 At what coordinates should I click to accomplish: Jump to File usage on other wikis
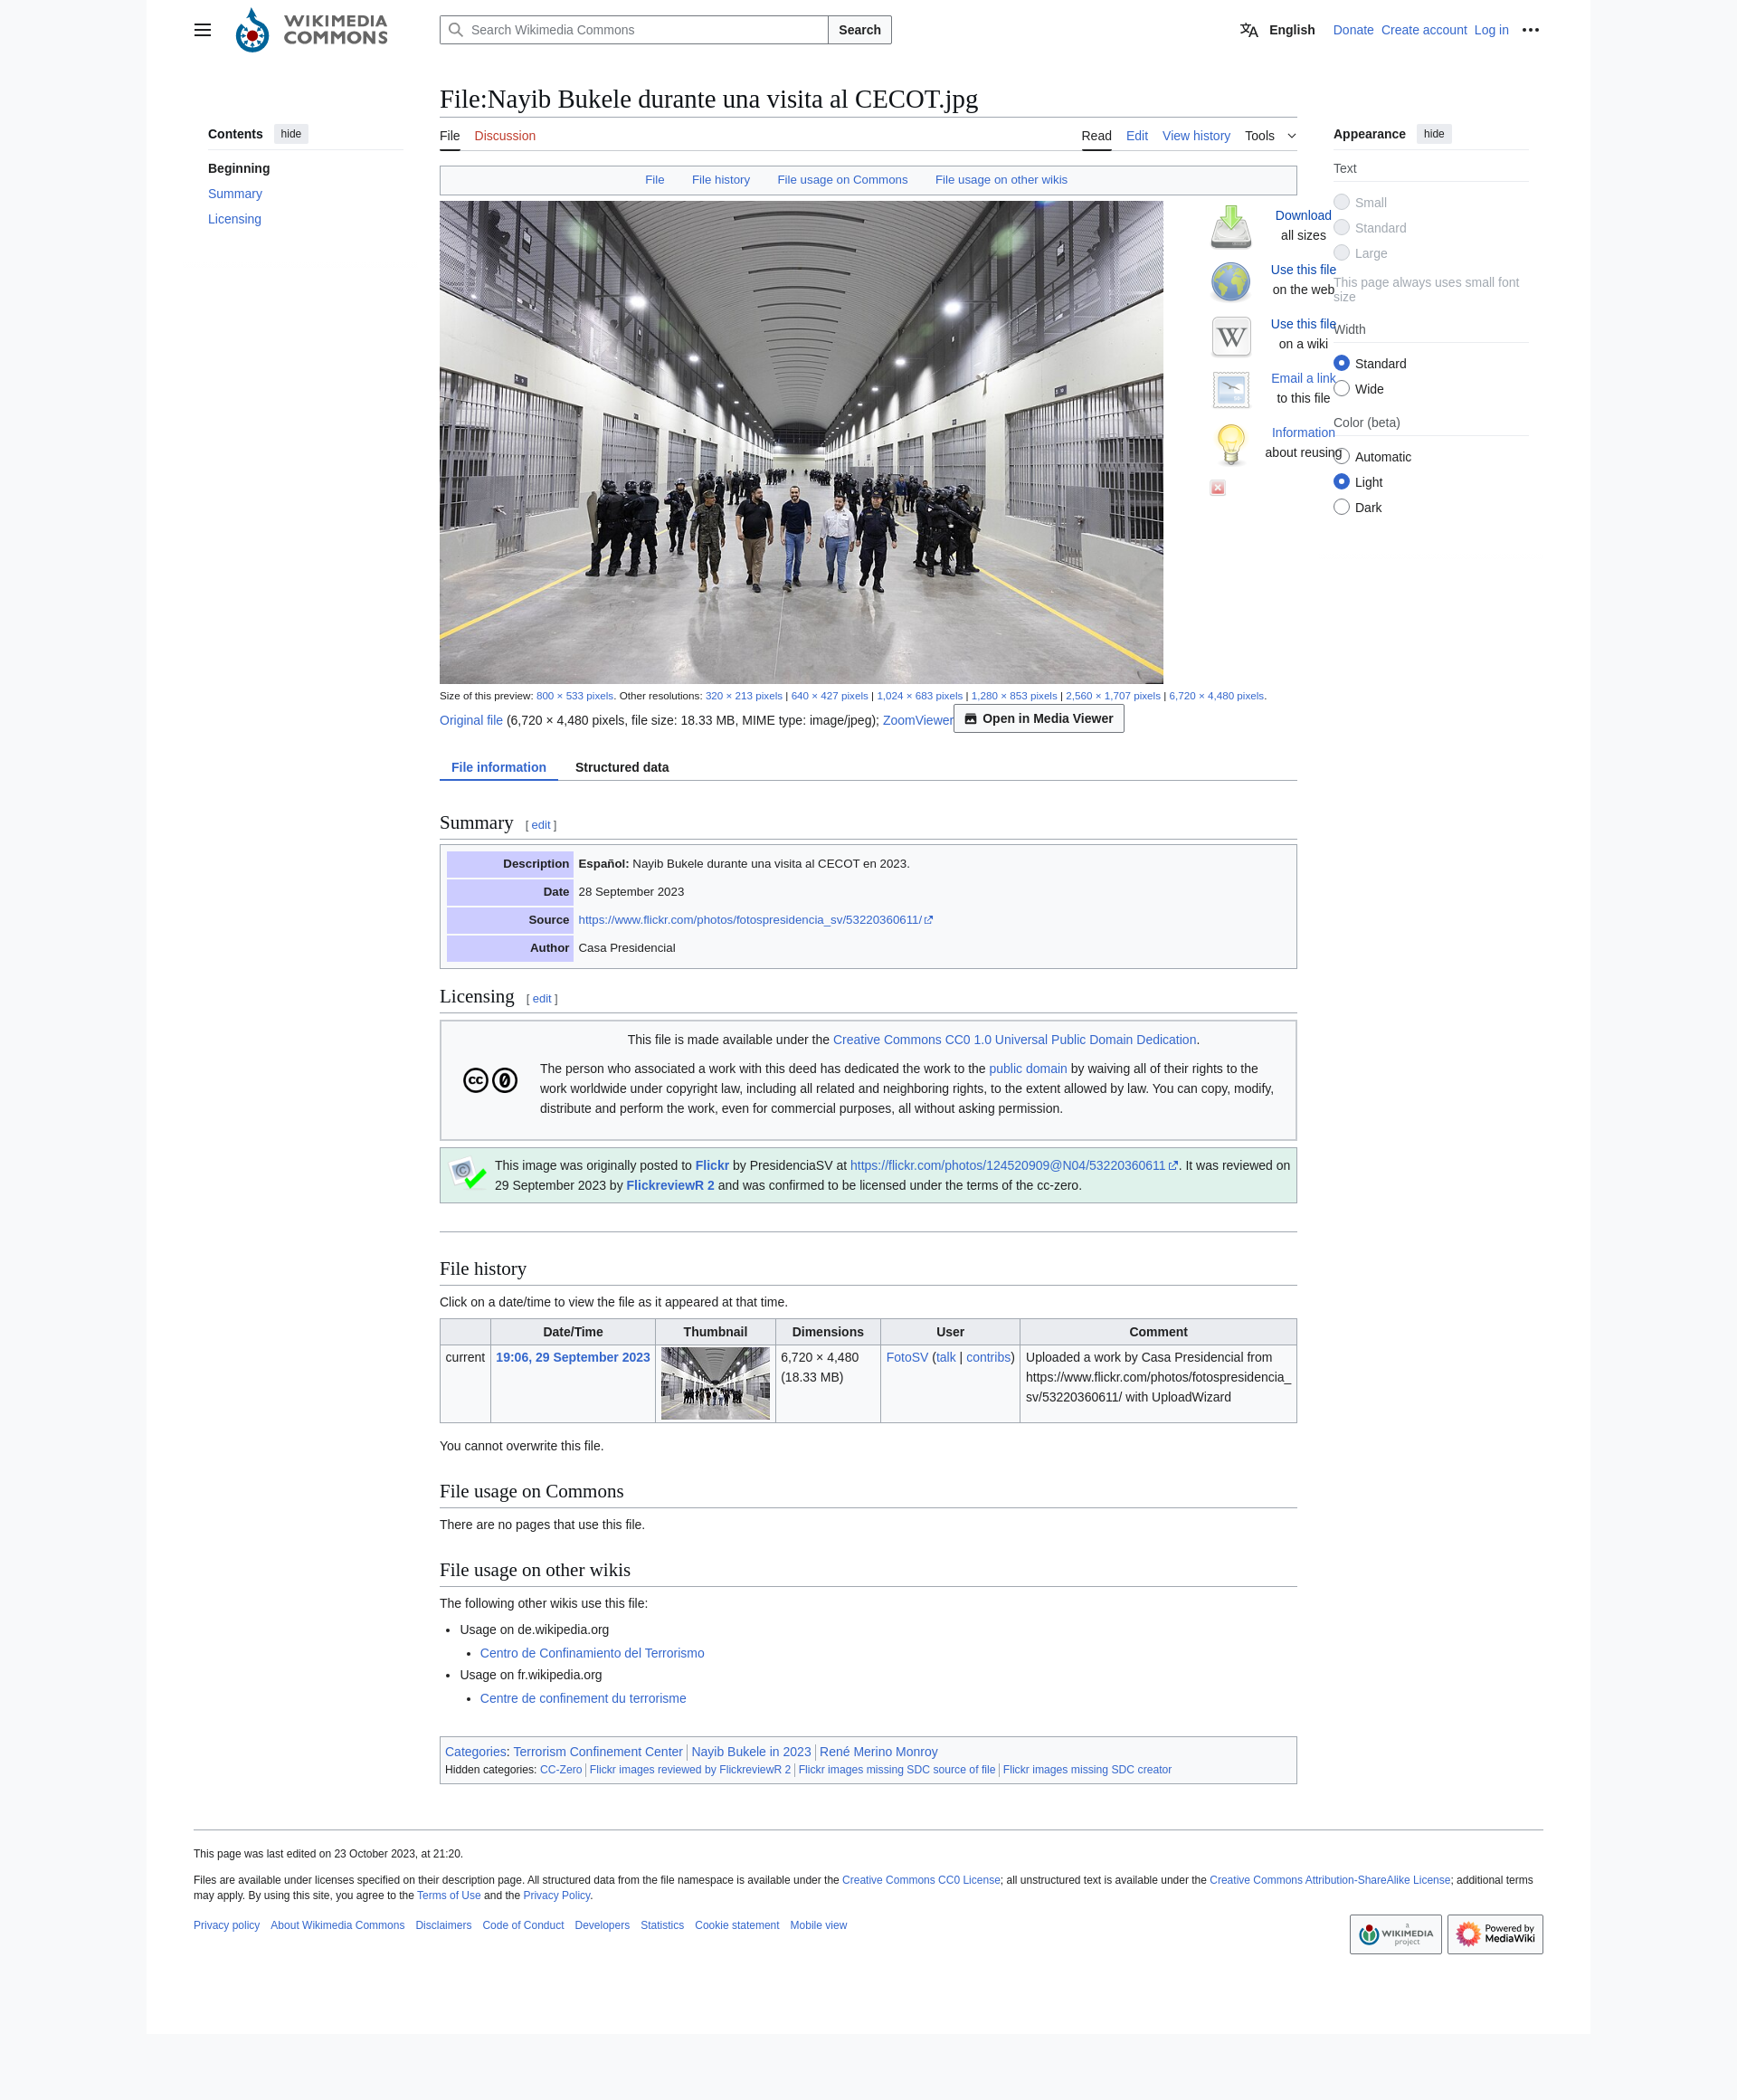coord(1000,180)
